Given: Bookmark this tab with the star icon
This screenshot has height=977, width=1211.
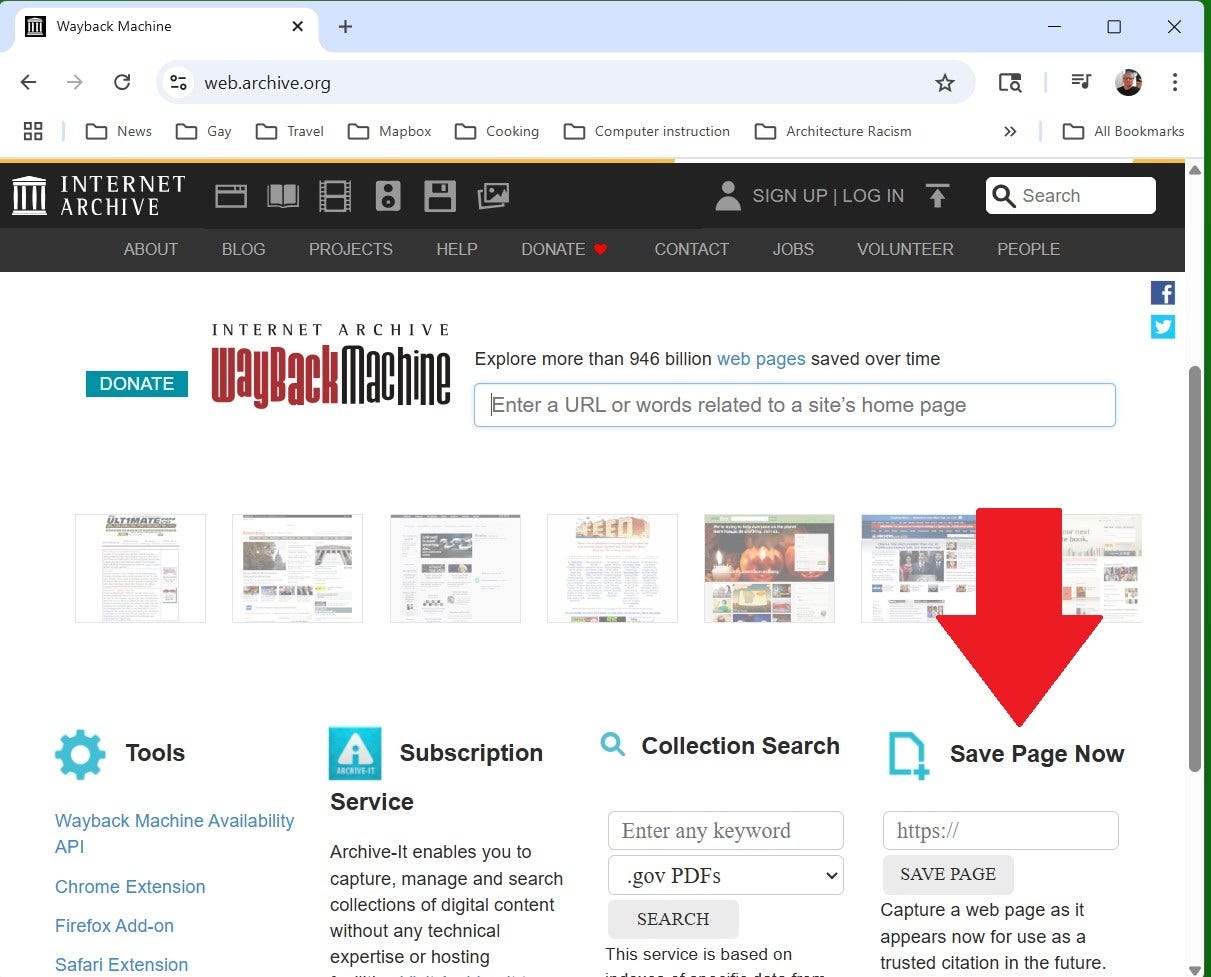Looking at the screenshot, I should pyautogui.click(x=945, y=83).
